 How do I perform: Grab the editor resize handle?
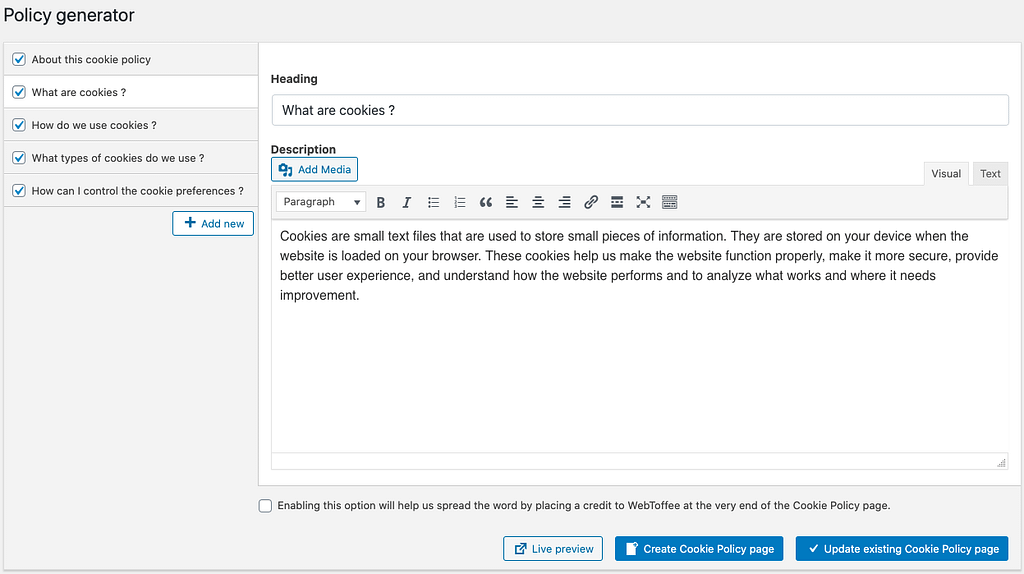pyautogui.click(x=1001, y=462)
